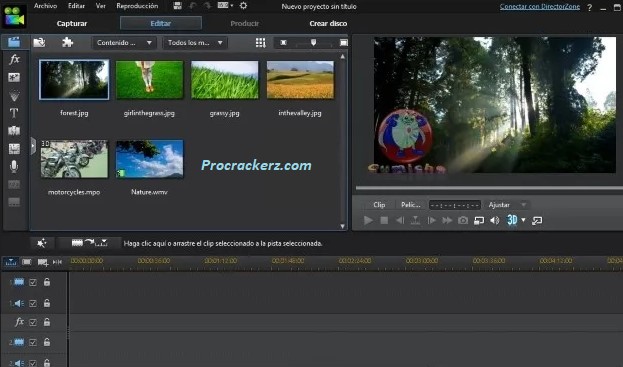Toggle audio track 1 enable checkbox
623x367 pixels.
33,303
